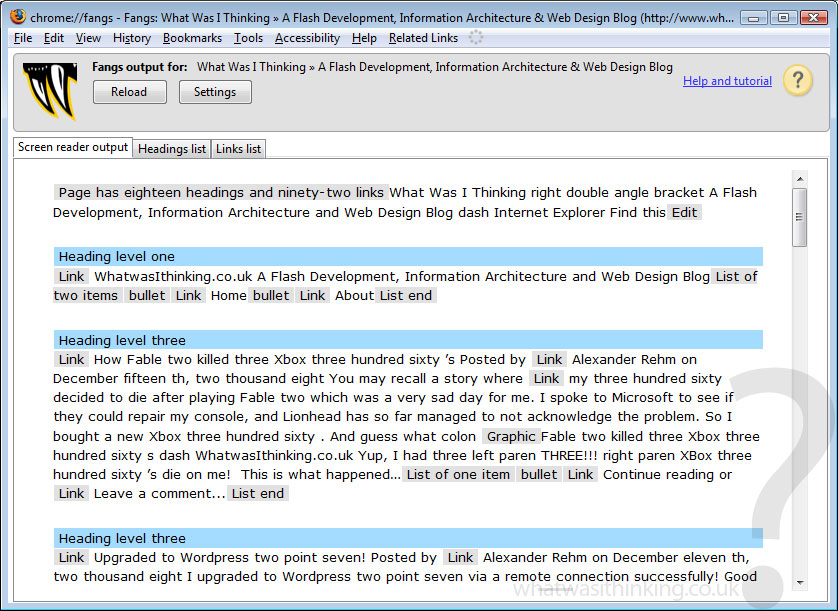Screen dimensions: 838x611
Task: Open the Tools menu
Action: tap(248, 38)
